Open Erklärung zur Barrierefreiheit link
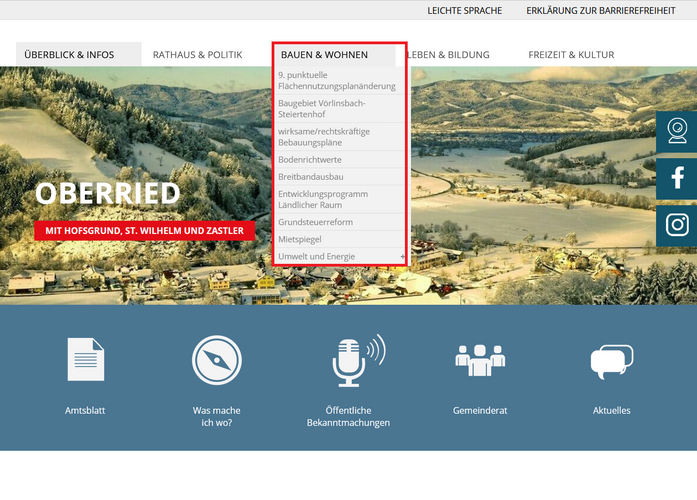The height and width of the screenshot is (500, 697). pyautogui.click(x=600, y=11)
